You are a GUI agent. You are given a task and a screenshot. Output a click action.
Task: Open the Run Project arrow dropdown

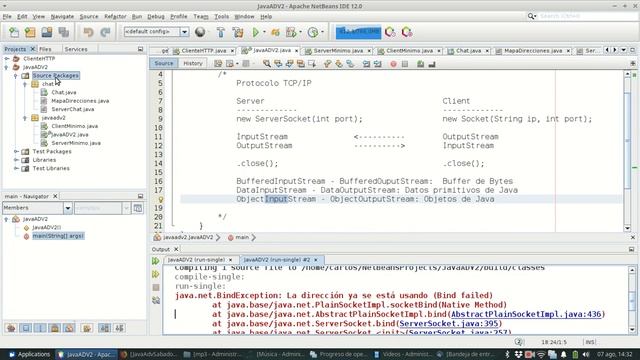[264, 32]
